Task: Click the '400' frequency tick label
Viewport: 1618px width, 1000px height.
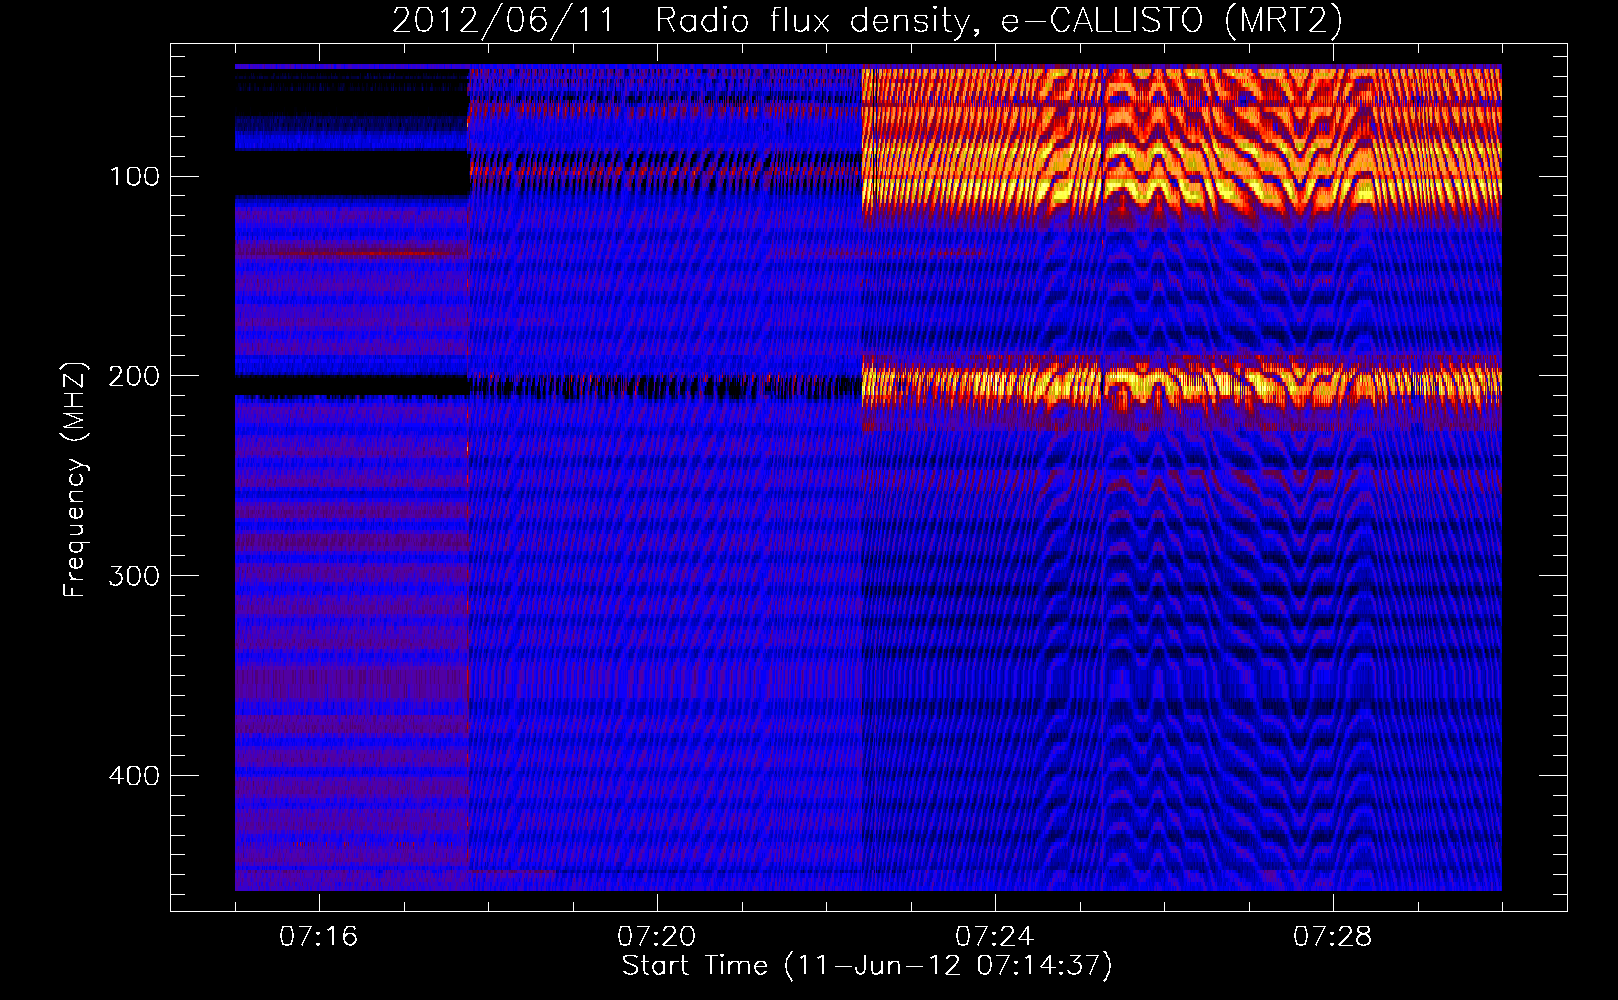Action: coord(134,776)
